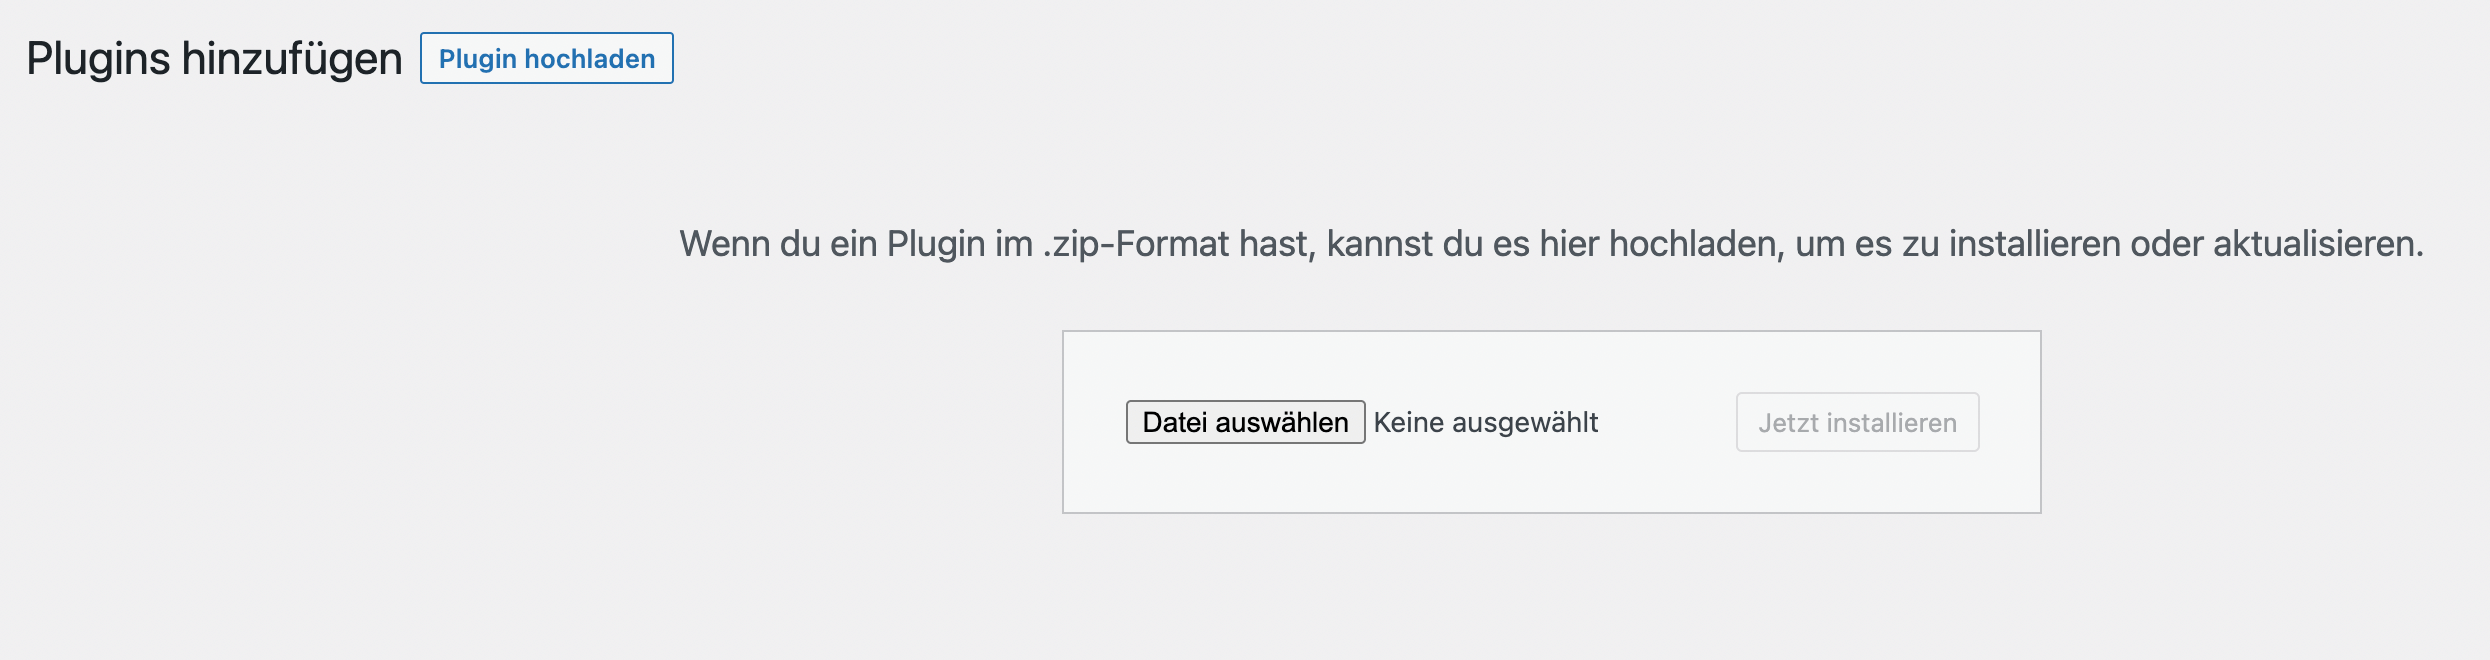The image size is (2490, 660).
Task: Click the gap between file picker and install button
Action: 1668,423
